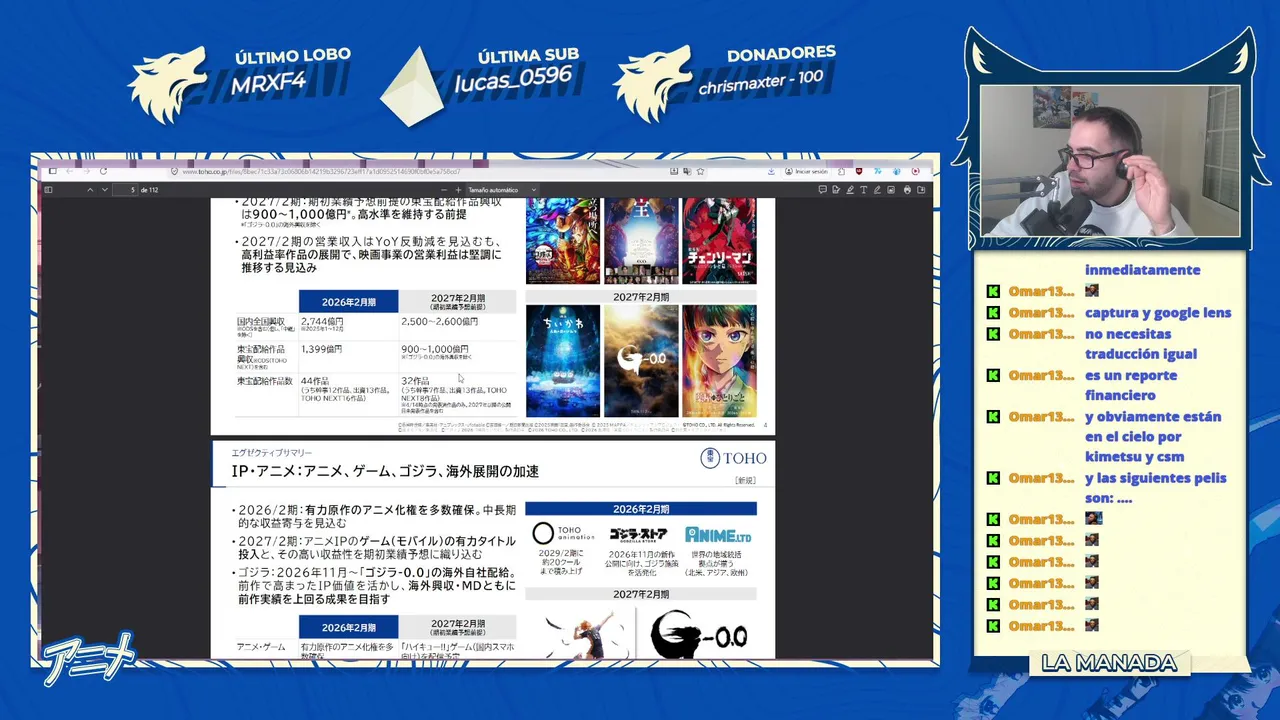Image resolution: width=1280 pixels, height=720 pixels.
Task: Click the MRXF4 último lobo name
Action: [x=268, y=82]
